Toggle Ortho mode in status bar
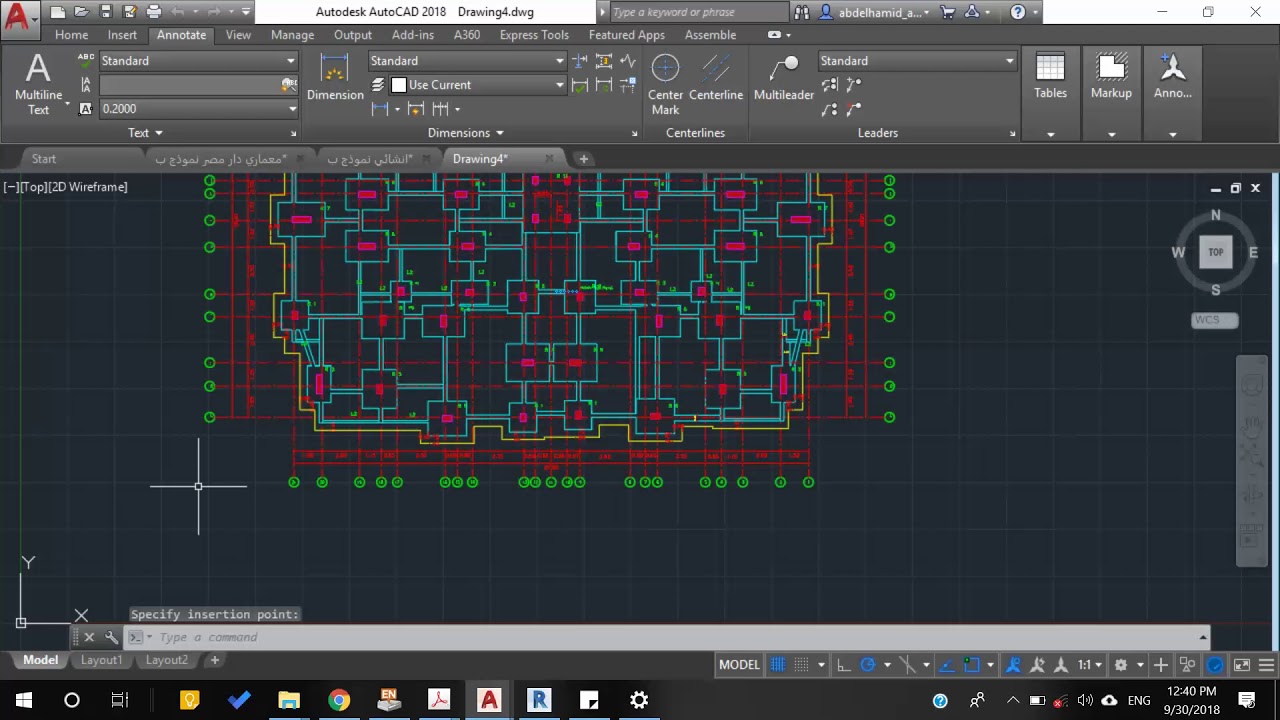This screenshot has width=1280, height=720. pos(843,665)
